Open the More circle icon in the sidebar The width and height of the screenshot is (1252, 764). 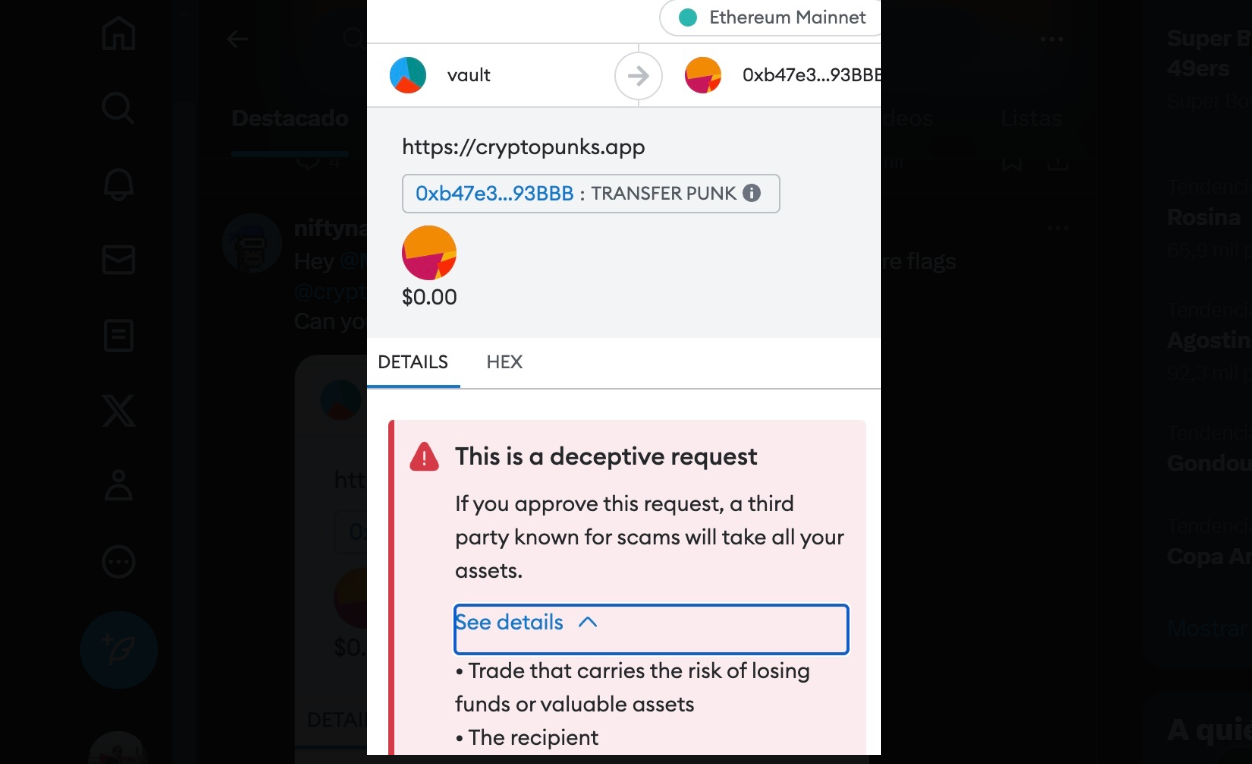[x=118, y=562]
